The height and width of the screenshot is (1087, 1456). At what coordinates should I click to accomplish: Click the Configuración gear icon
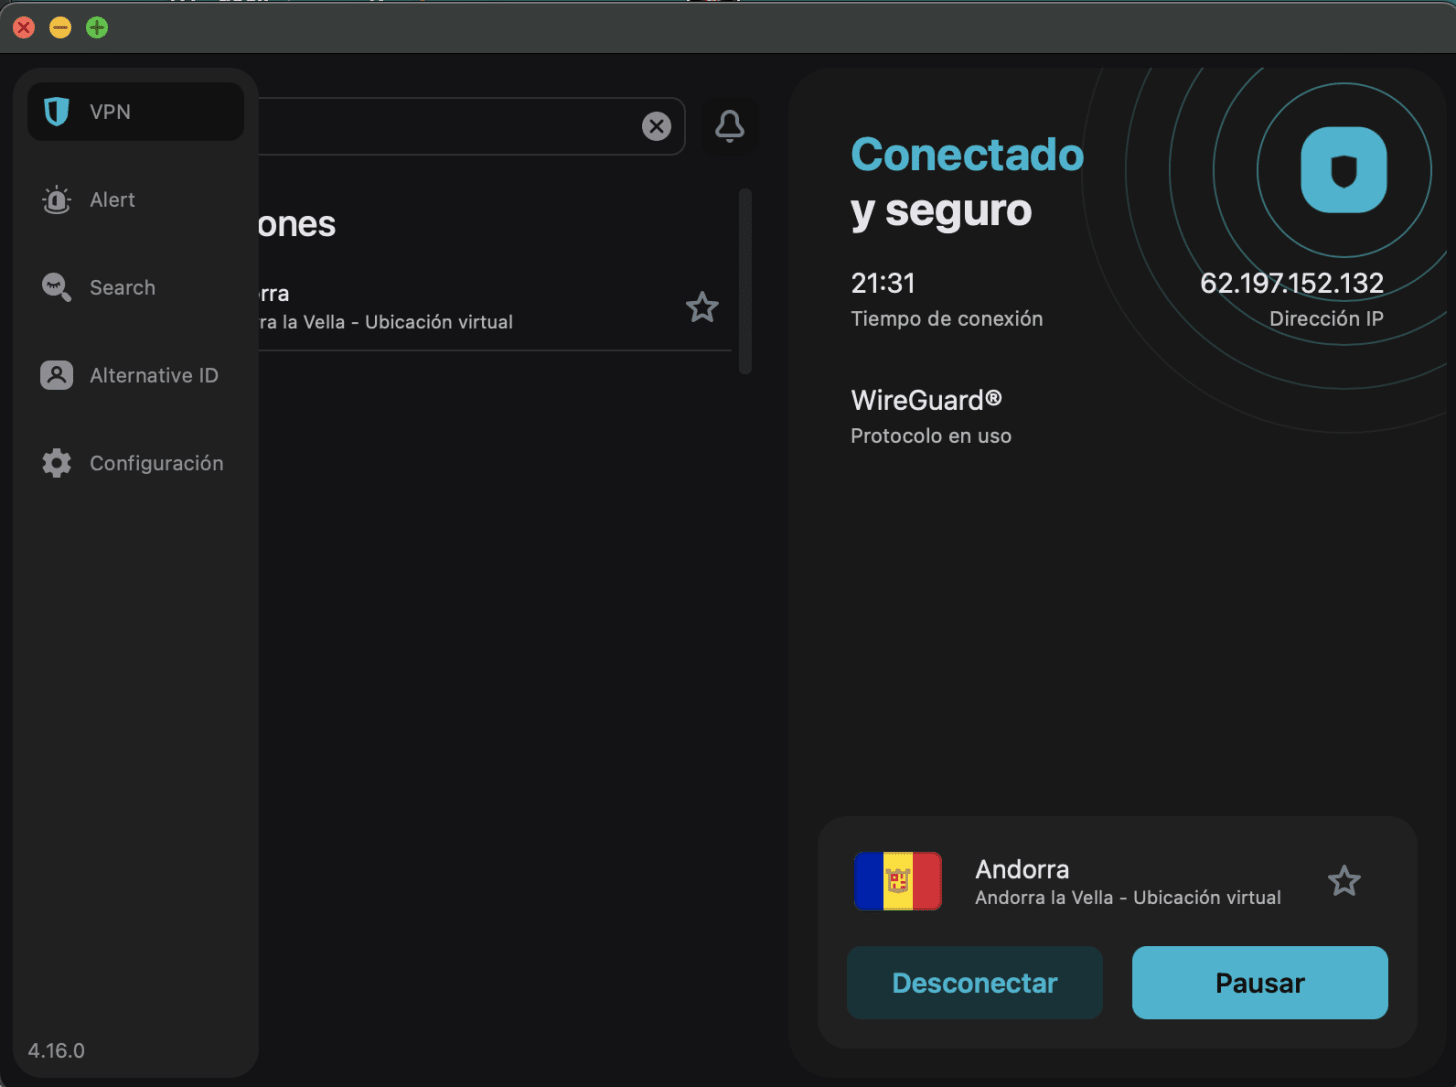[57, 463]
